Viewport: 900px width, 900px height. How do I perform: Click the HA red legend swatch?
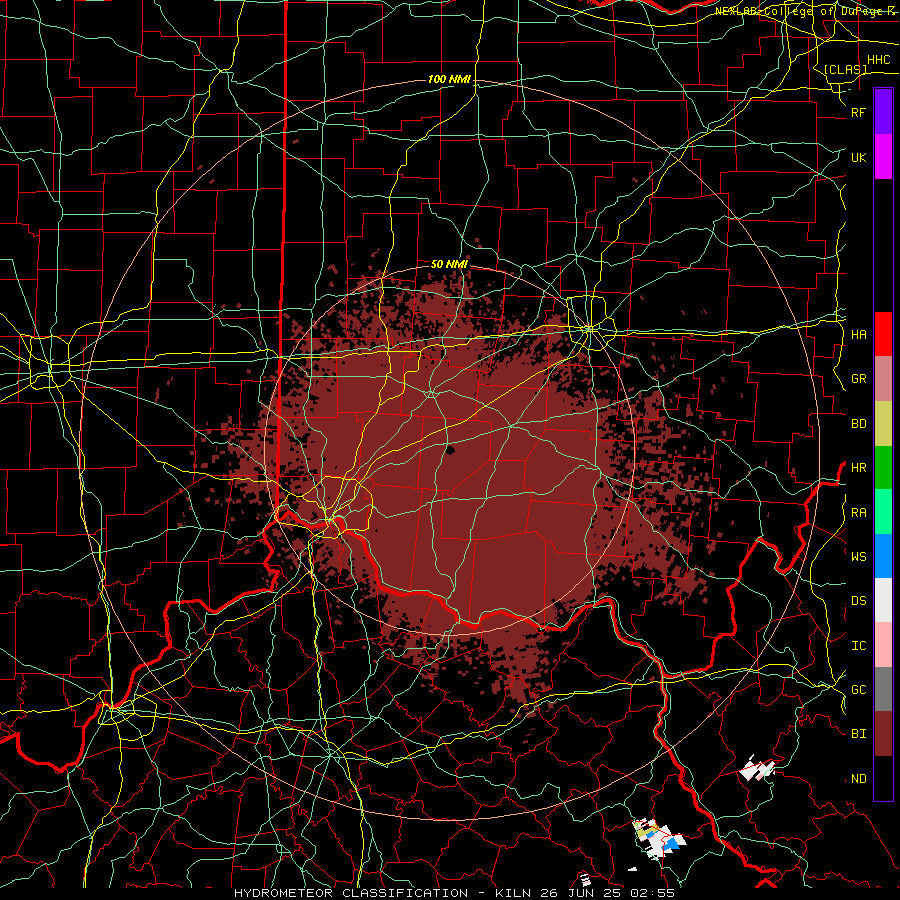(883, 334)
